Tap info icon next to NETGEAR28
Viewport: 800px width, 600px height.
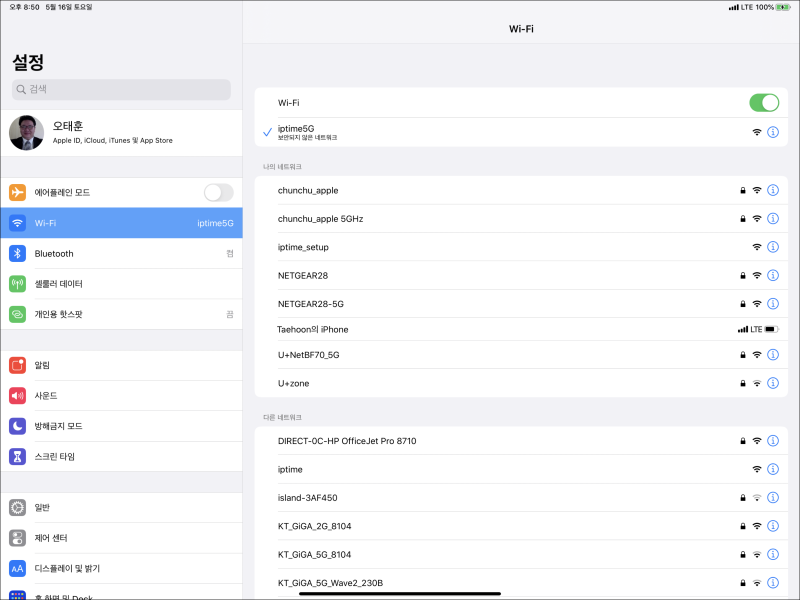click(x=773, y=275)
